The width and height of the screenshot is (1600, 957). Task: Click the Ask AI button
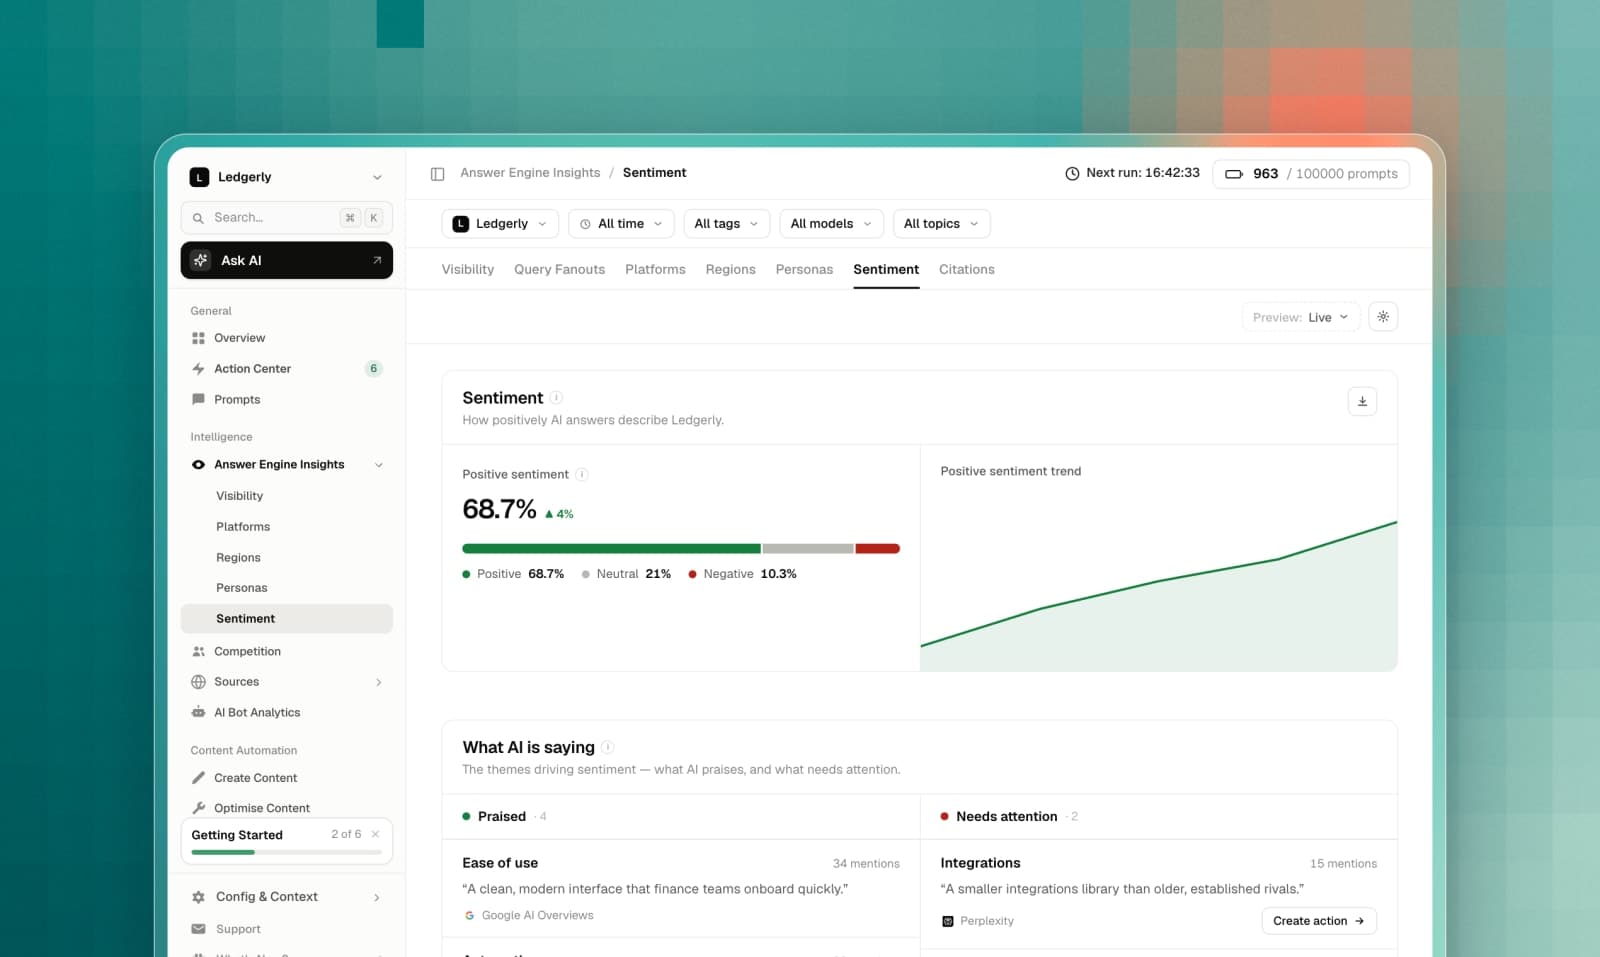287,260
